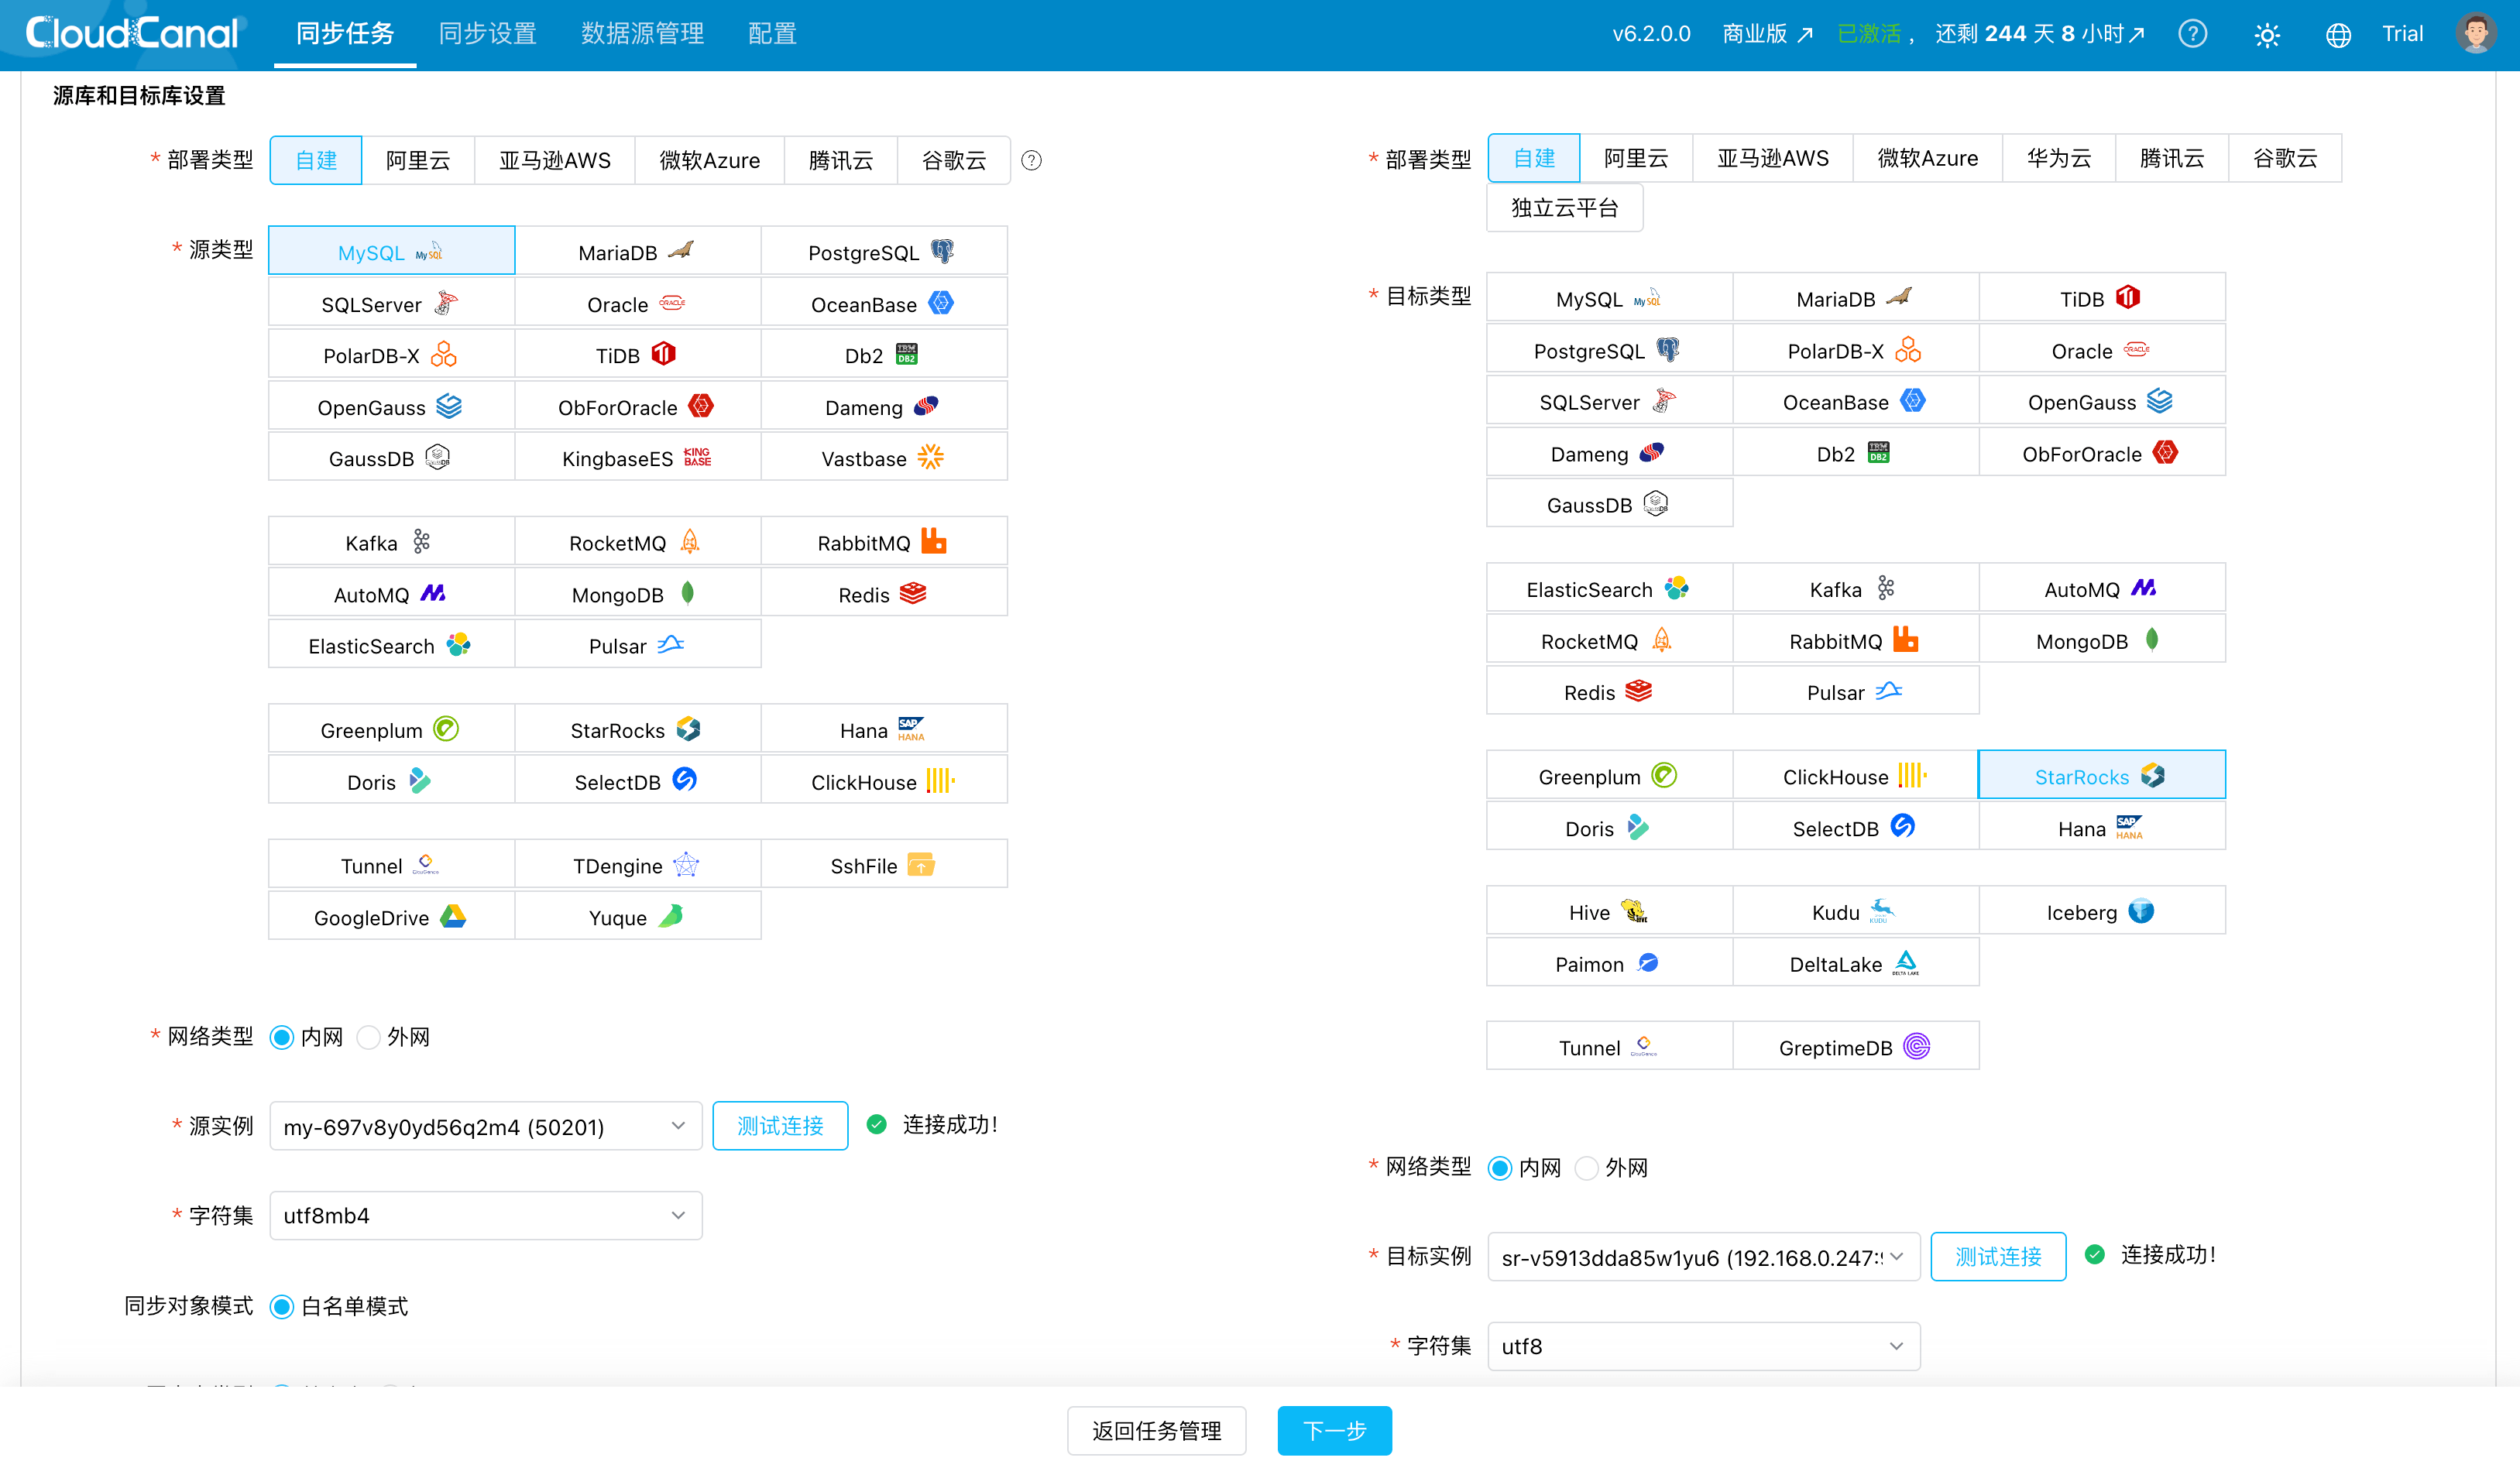This screenshot has width=2520, height=1468.
Task: Open the language globe icon
Action: [x=2337, y=35]
